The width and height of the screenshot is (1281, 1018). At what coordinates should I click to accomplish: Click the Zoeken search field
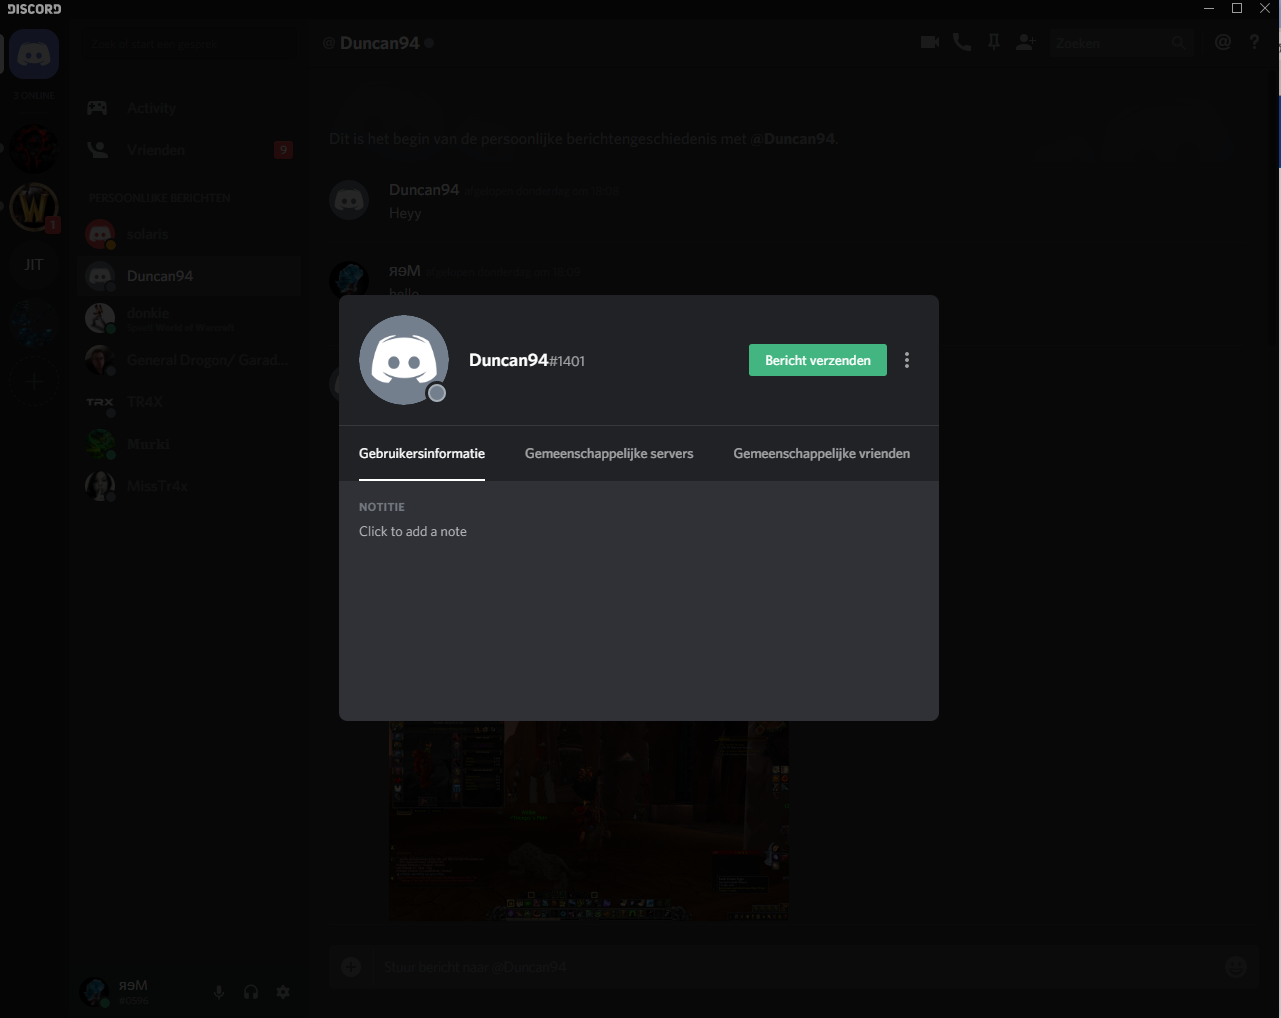[x=1120, y=43]
